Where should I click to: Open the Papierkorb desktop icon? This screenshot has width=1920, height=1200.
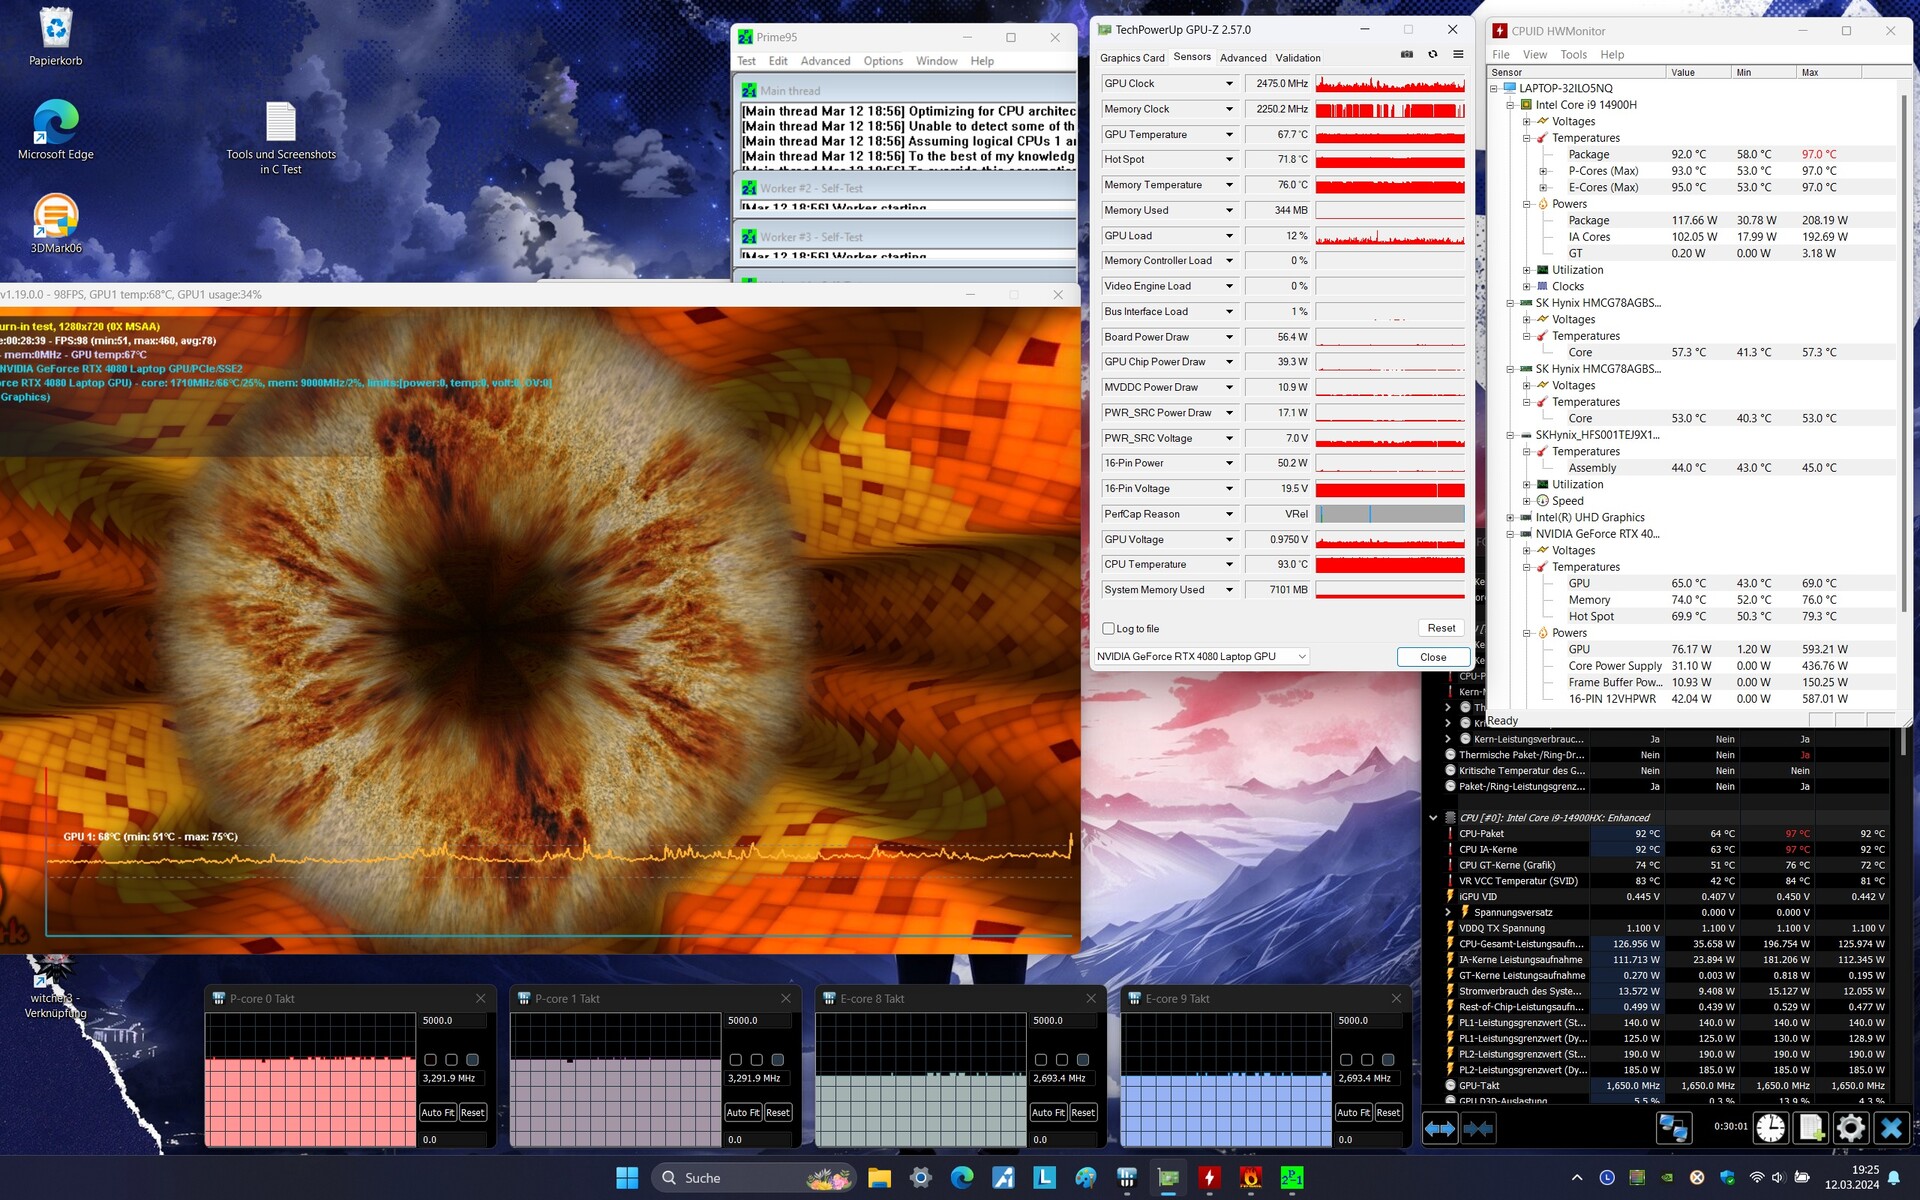pos(56,37)
